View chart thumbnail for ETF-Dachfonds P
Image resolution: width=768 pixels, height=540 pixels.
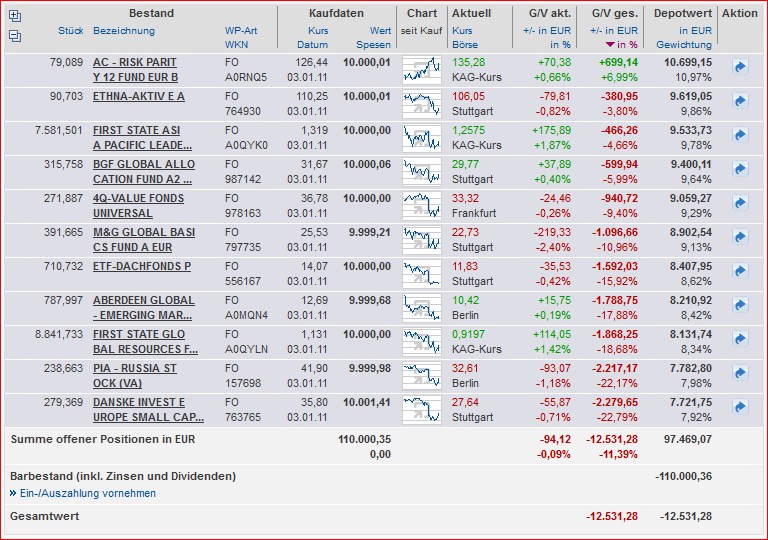click(x=422, y=273)
